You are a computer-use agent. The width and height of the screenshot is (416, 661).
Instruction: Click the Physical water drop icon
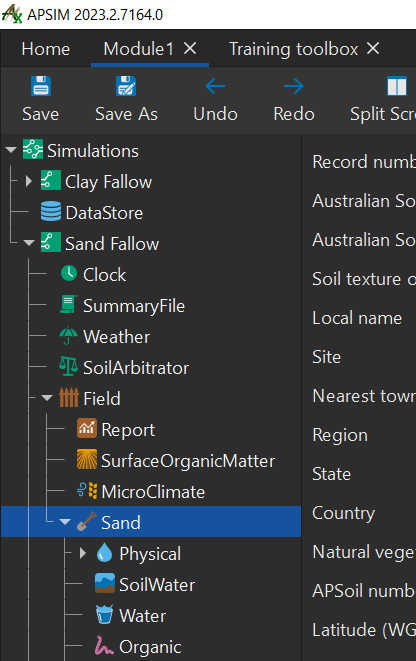[104, 552]
